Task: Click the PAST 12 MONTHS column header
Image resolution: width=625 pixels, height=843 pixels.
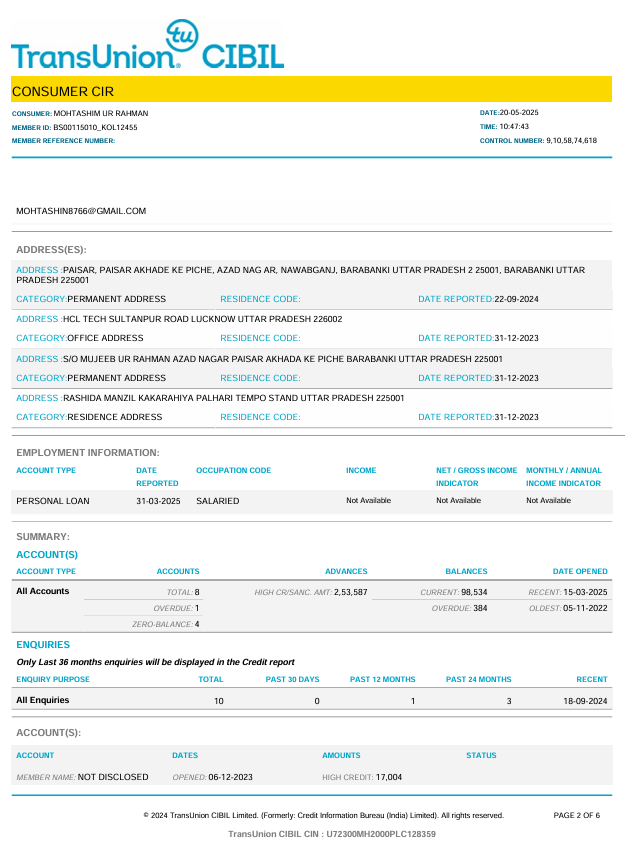Action: point(383,679)
